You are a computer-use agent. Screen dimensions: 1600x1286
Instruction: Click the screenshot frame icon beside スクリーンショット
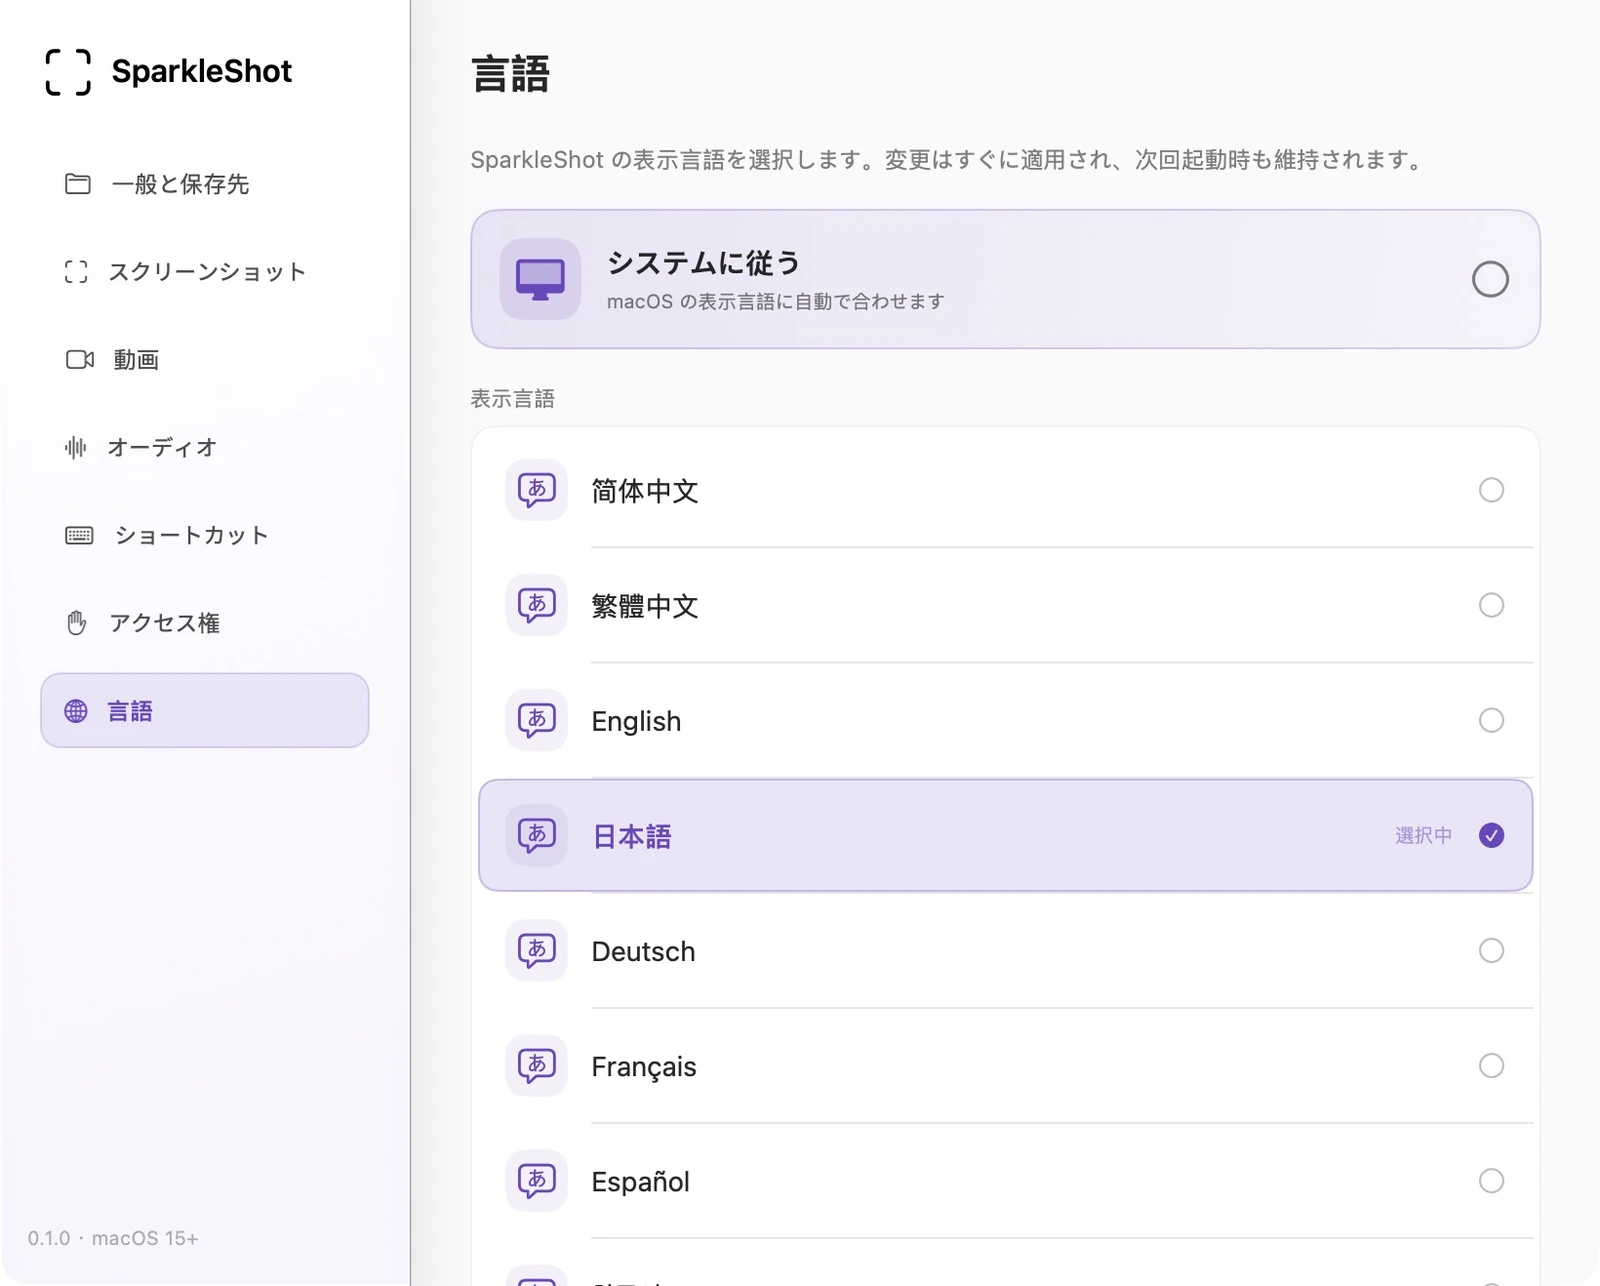click(x=76, y=272)
